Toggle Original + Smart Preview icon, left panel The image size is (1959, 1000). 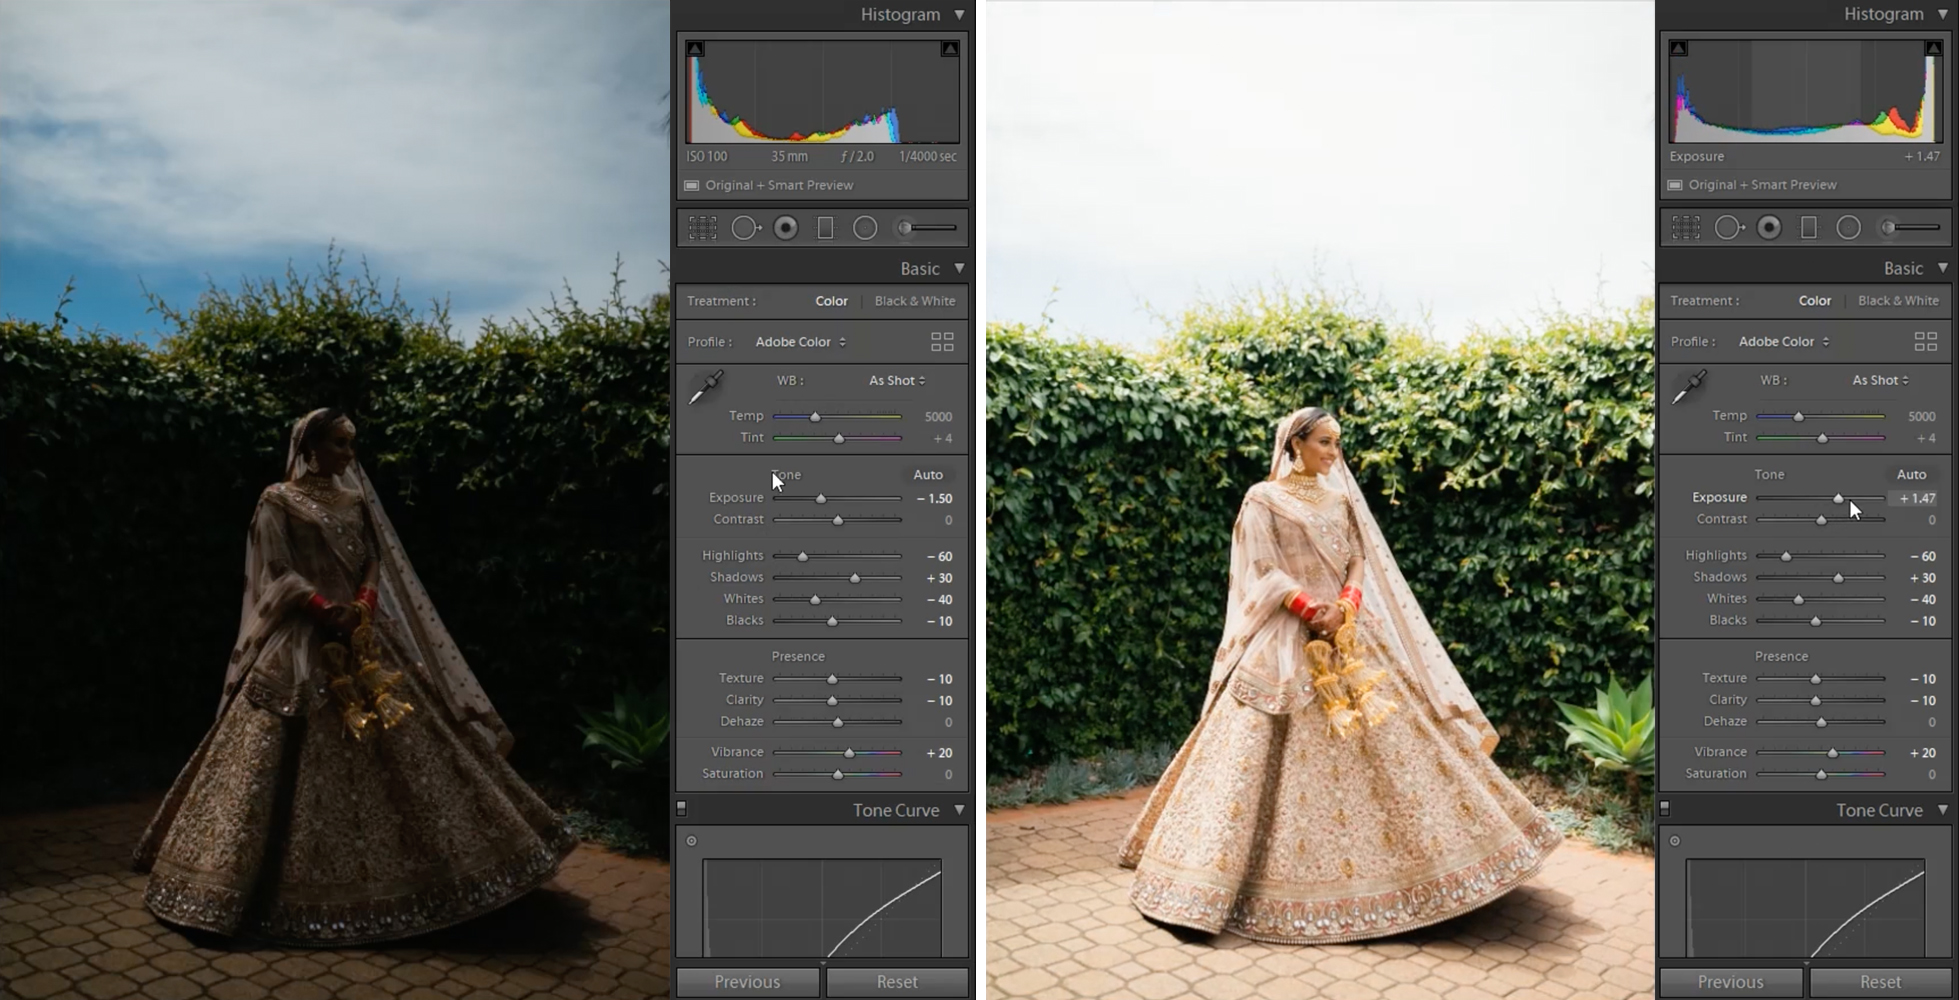coord(692,185)
